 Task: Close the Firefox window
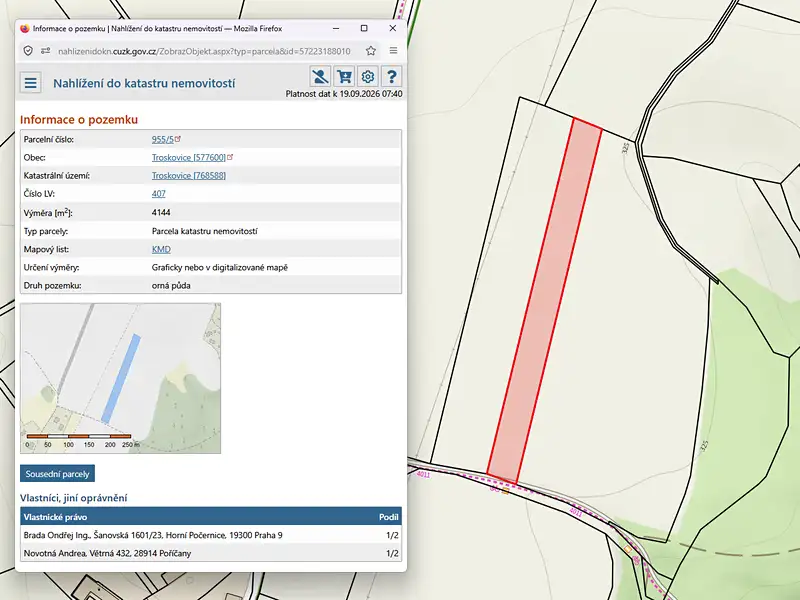point(392,29)
